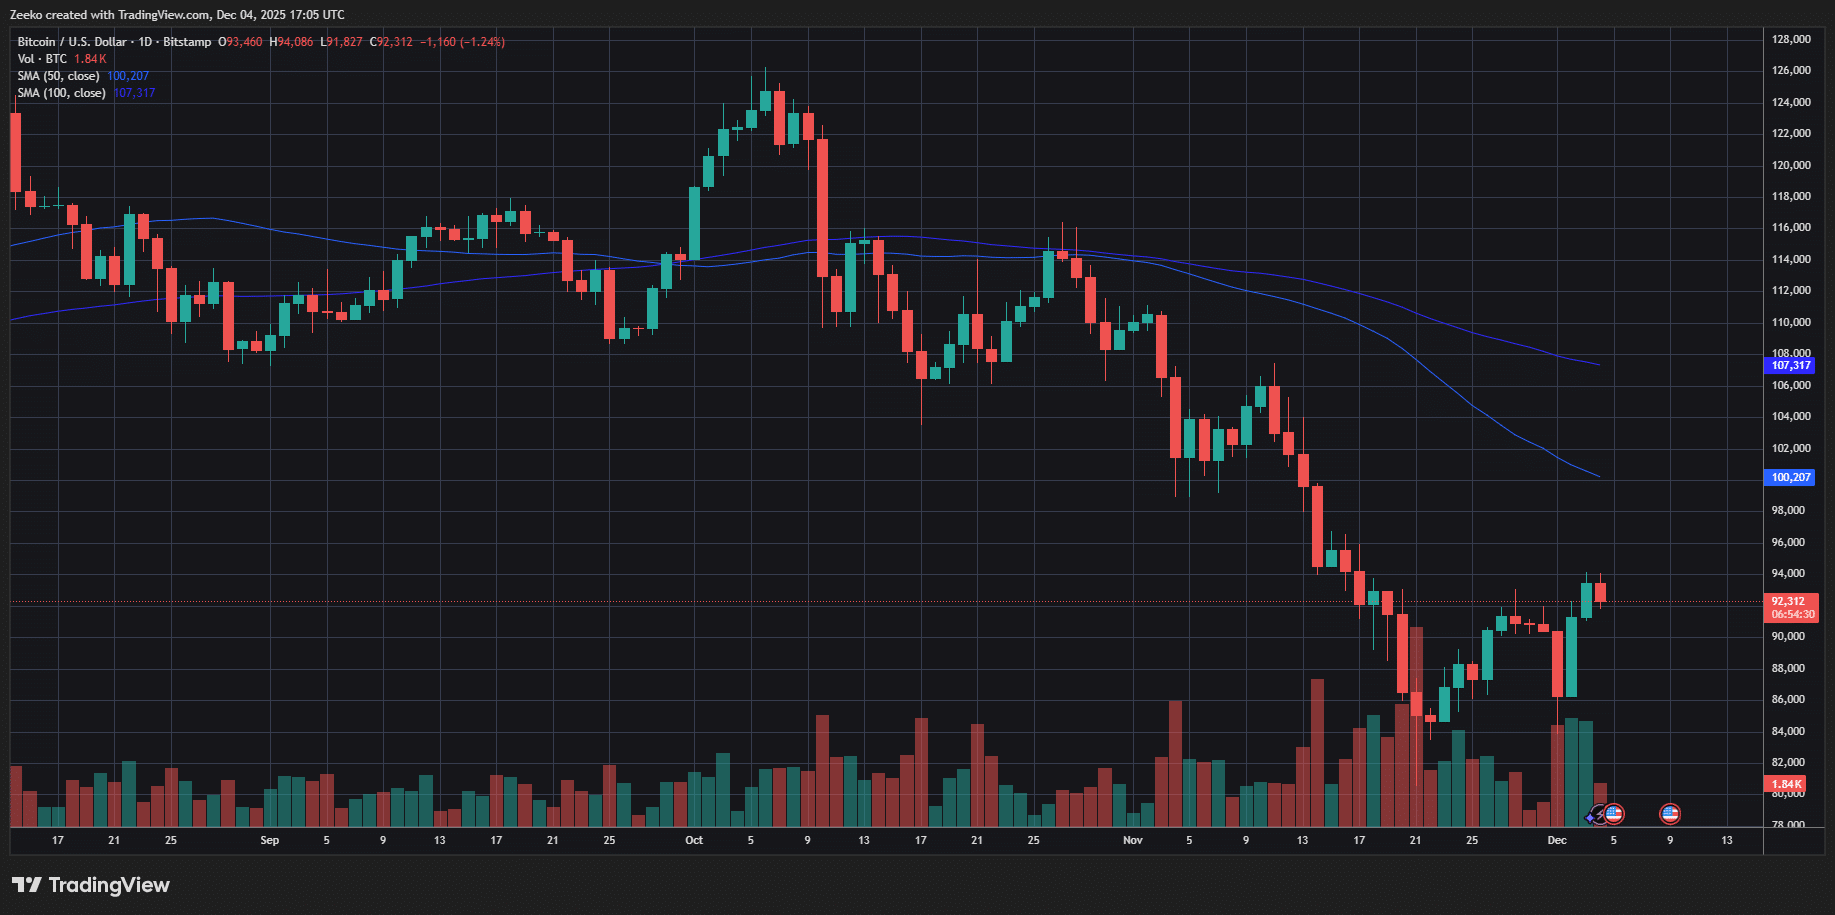This screenshot has width=1835, height=915.
Task: Click the Dec label on the time axis
Action: 1557,841
